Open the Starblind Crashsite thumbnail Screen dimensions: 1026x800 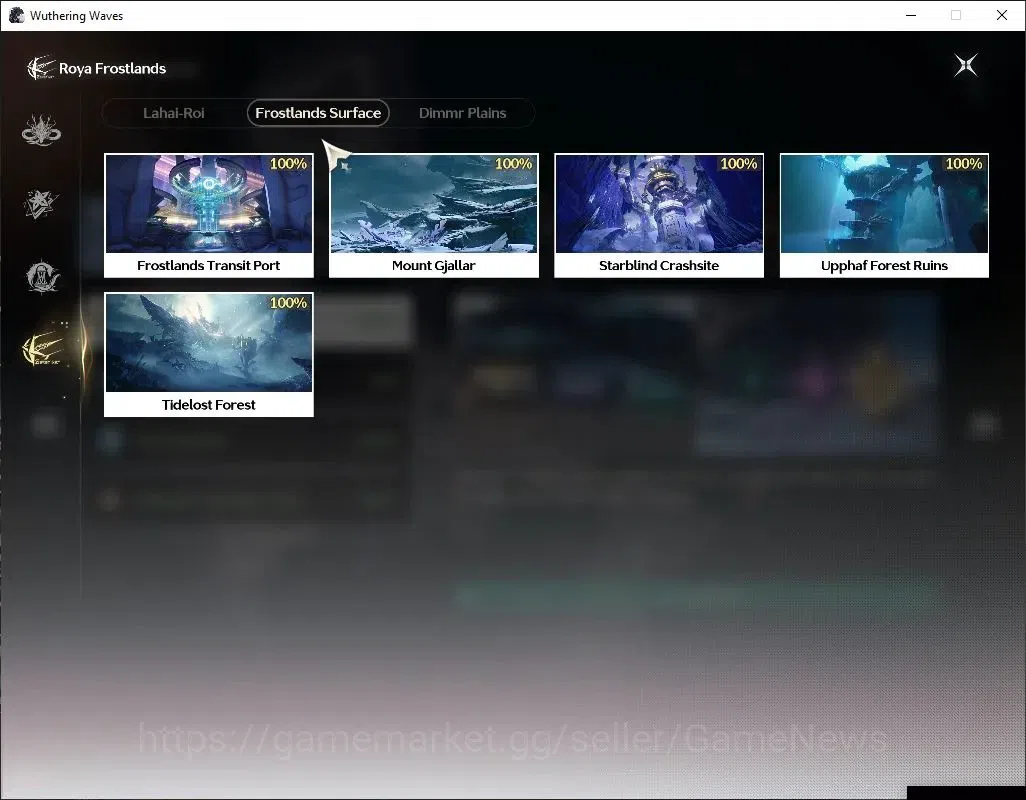659,203
